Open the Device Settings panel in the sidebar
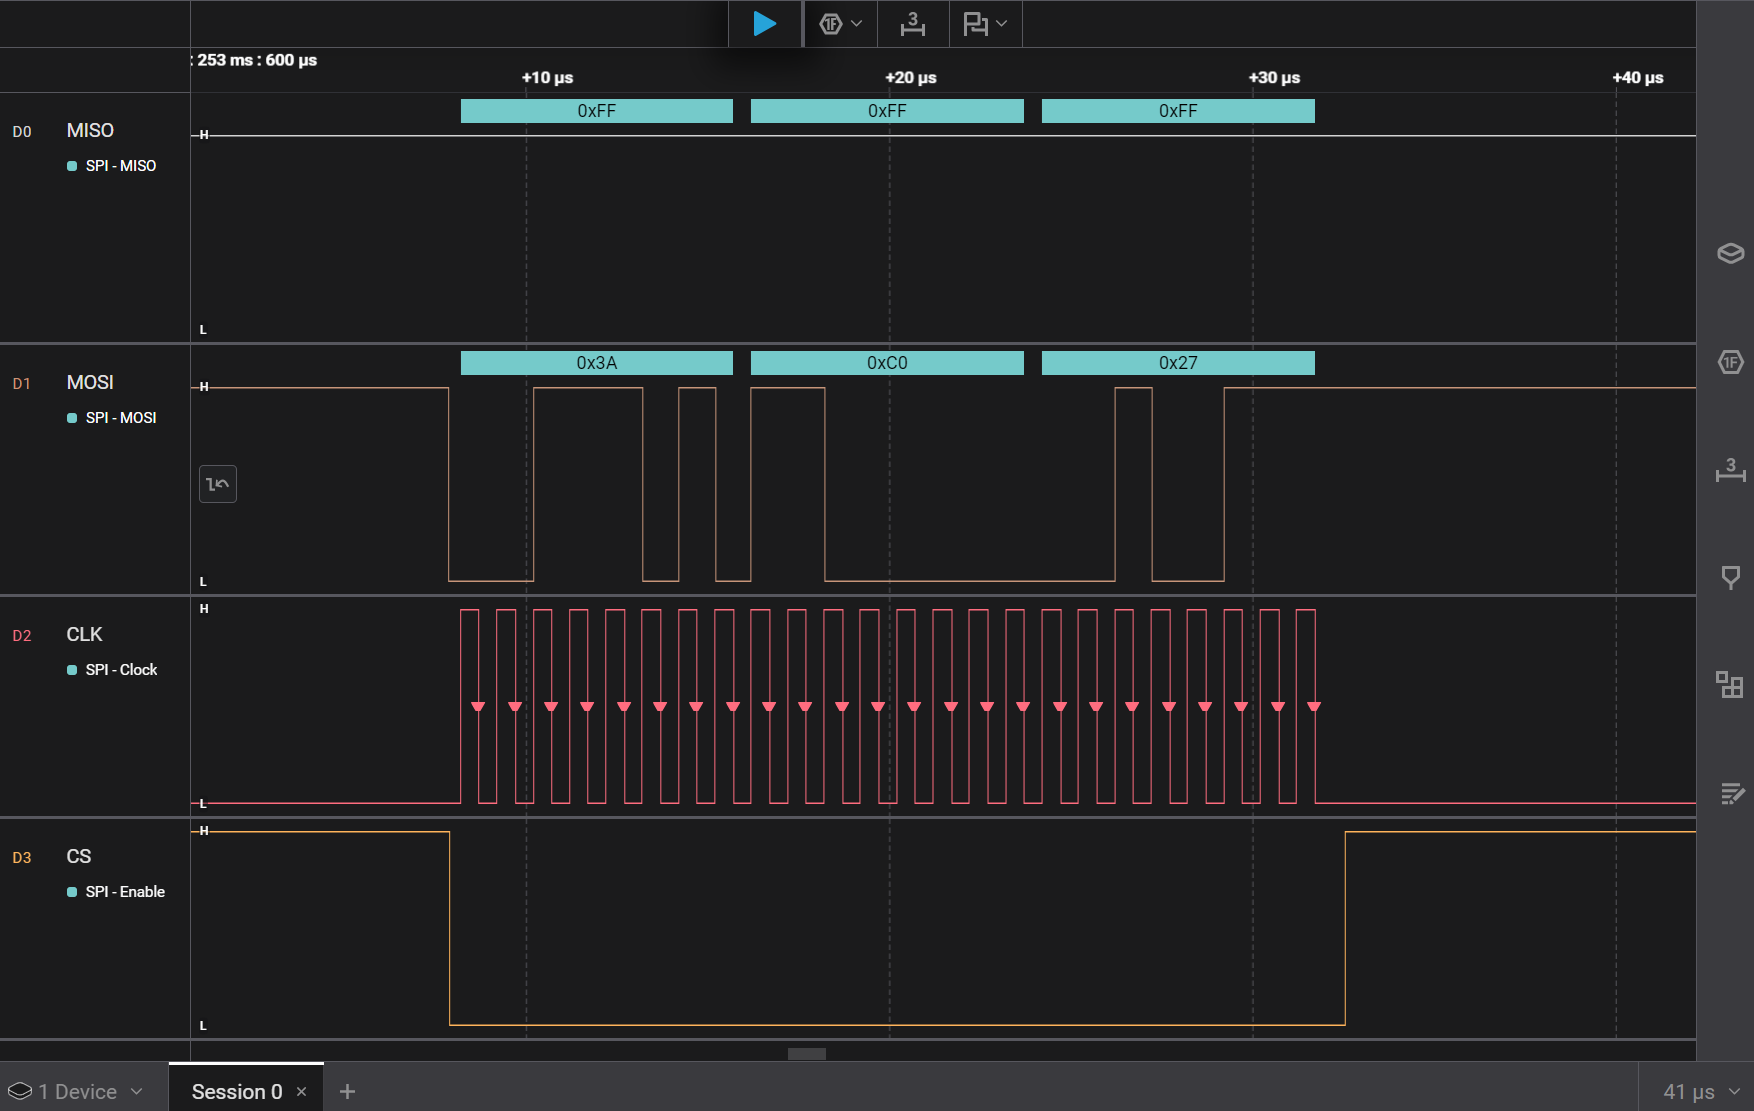The width and height of the screenshot is (1754, 1111). click(1730, 253)
